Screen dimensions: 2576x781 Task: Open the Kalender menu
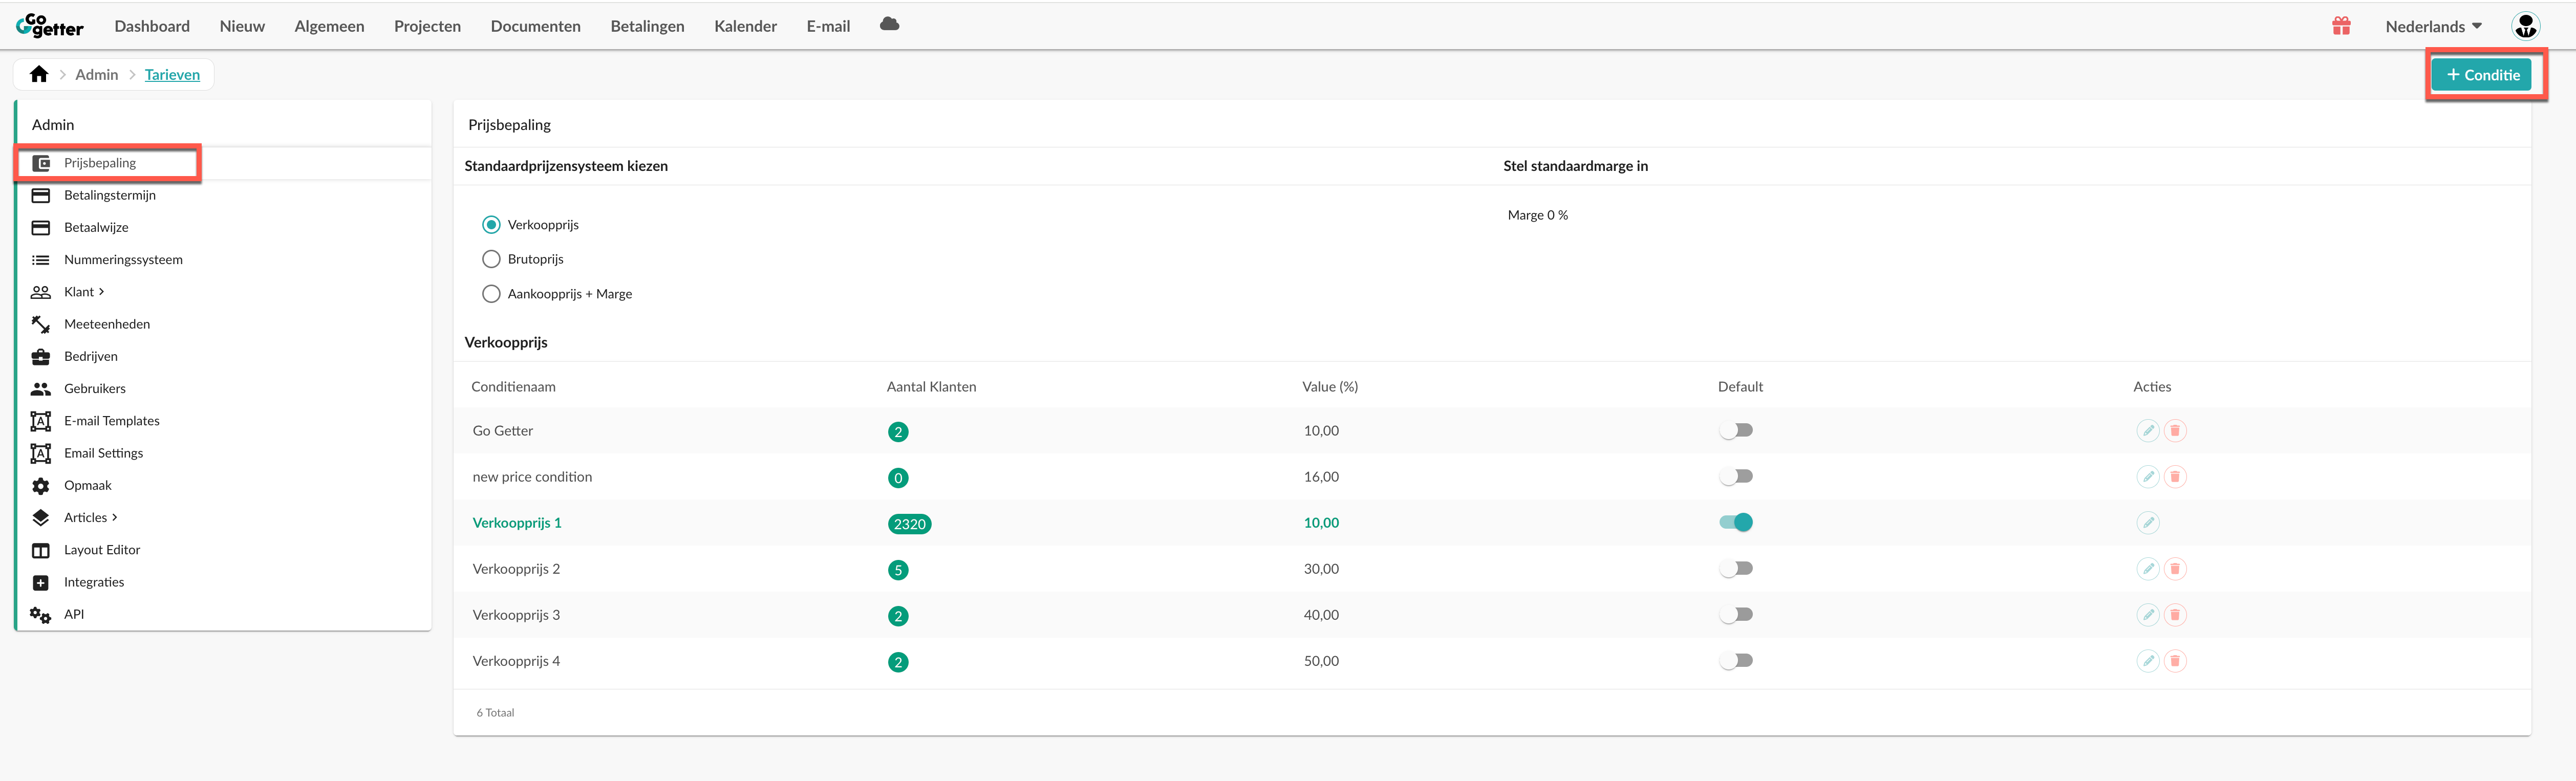pos(745,26)
